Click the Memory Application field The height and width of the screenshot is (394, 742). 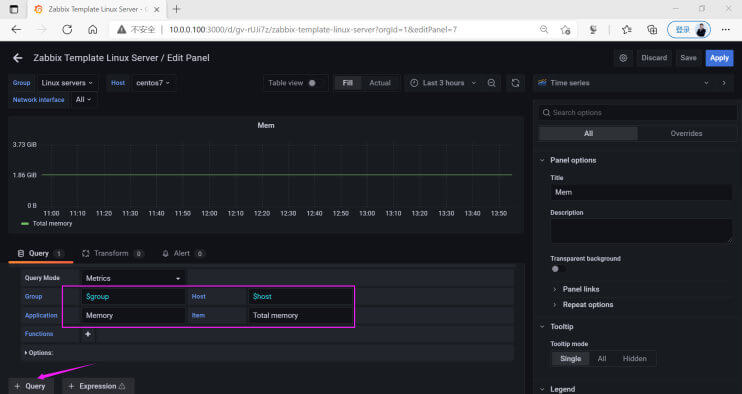coord(132,315)
